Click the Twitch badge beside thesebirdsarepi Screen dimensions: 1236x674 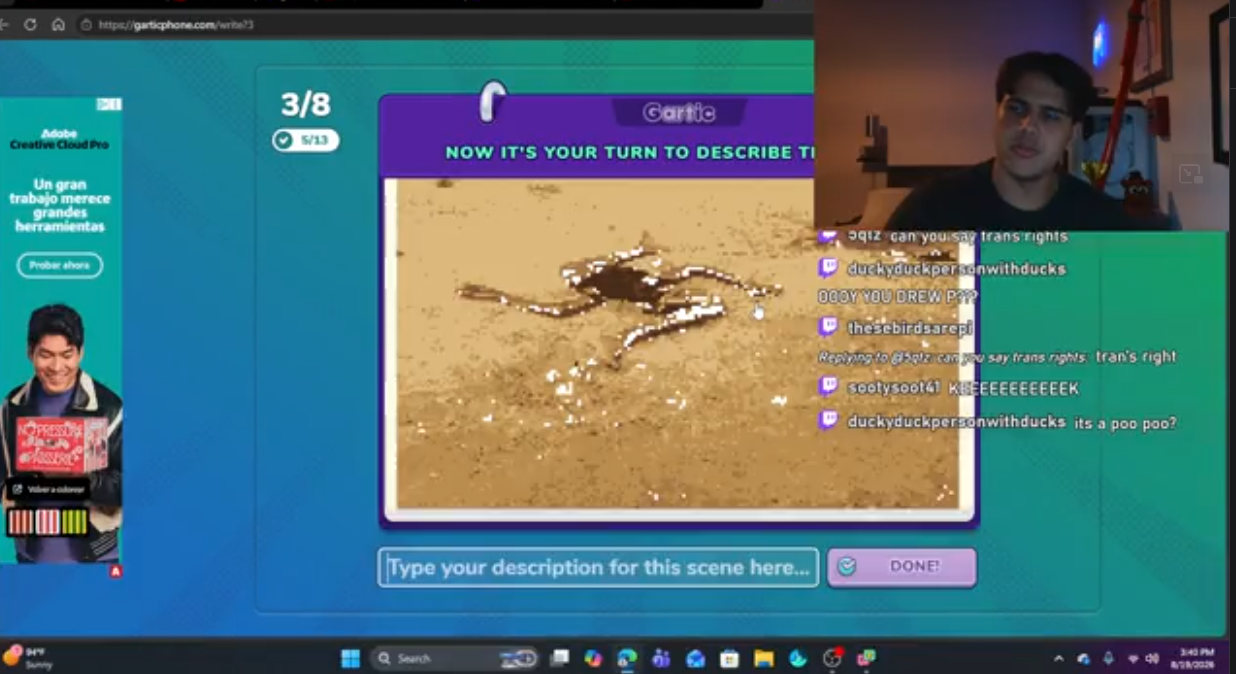(828, 326)
